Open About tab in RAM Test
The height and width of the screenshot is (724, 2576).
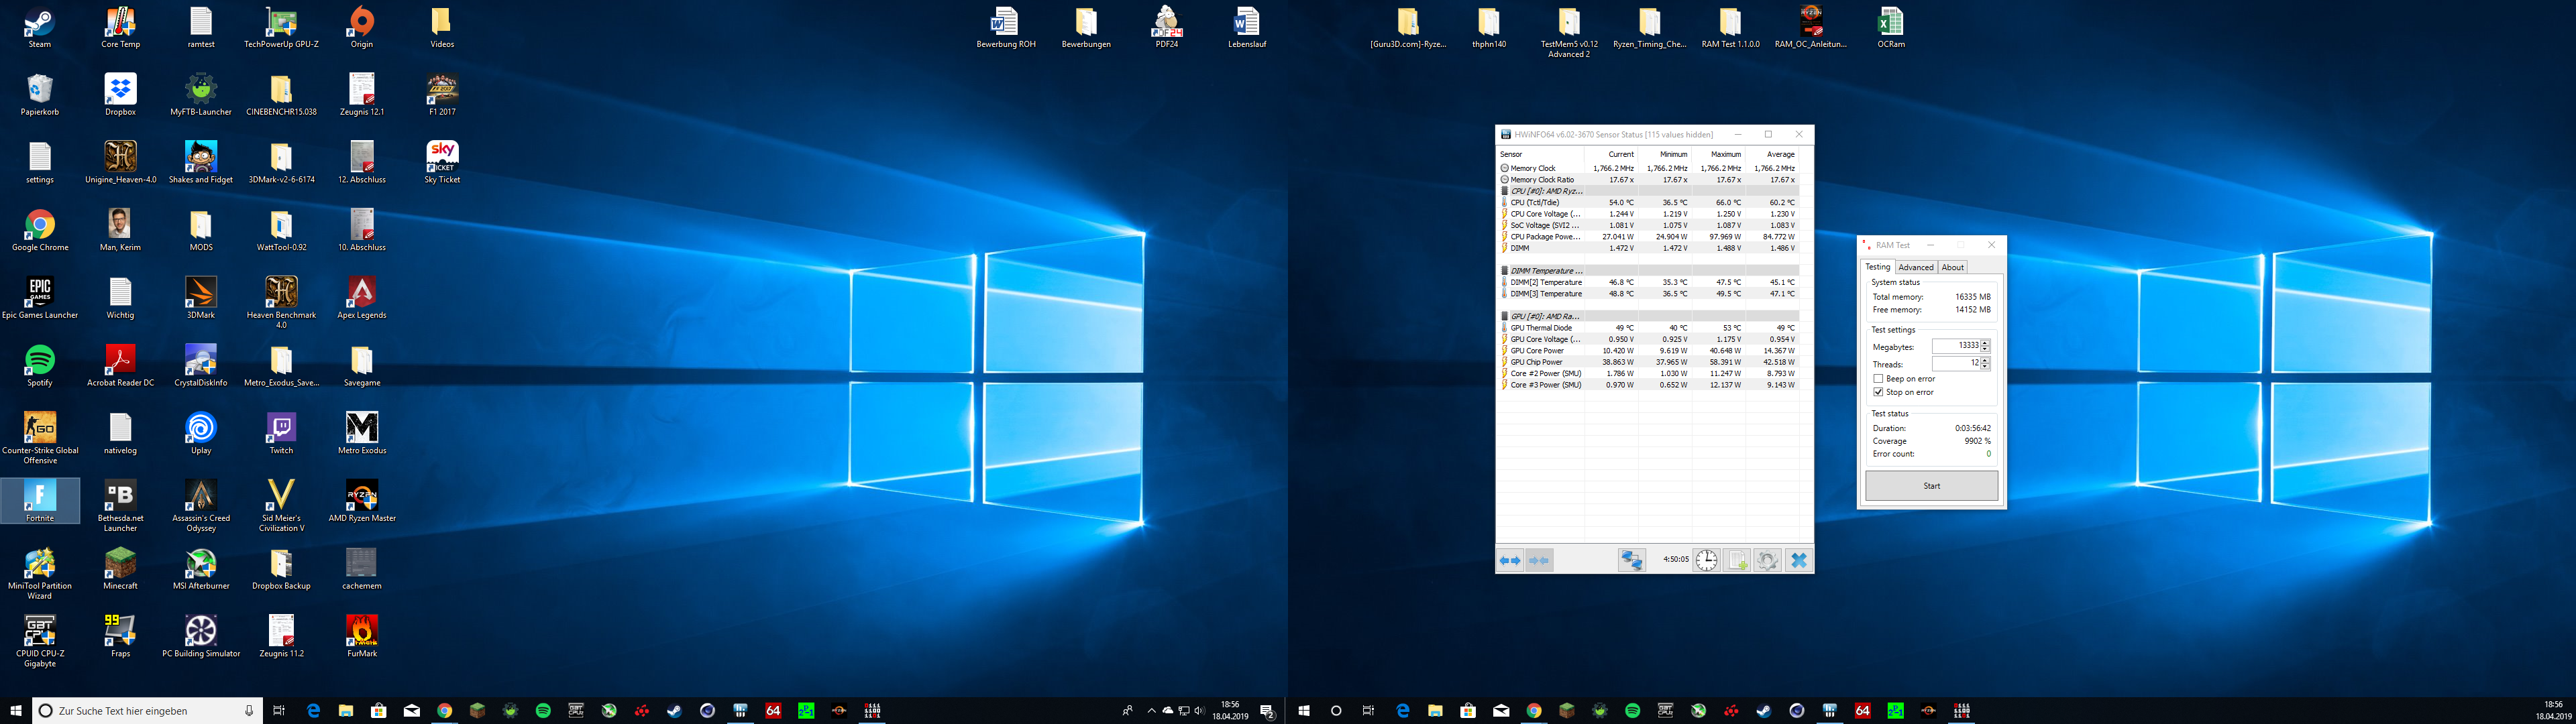[x=1952, y=267]
